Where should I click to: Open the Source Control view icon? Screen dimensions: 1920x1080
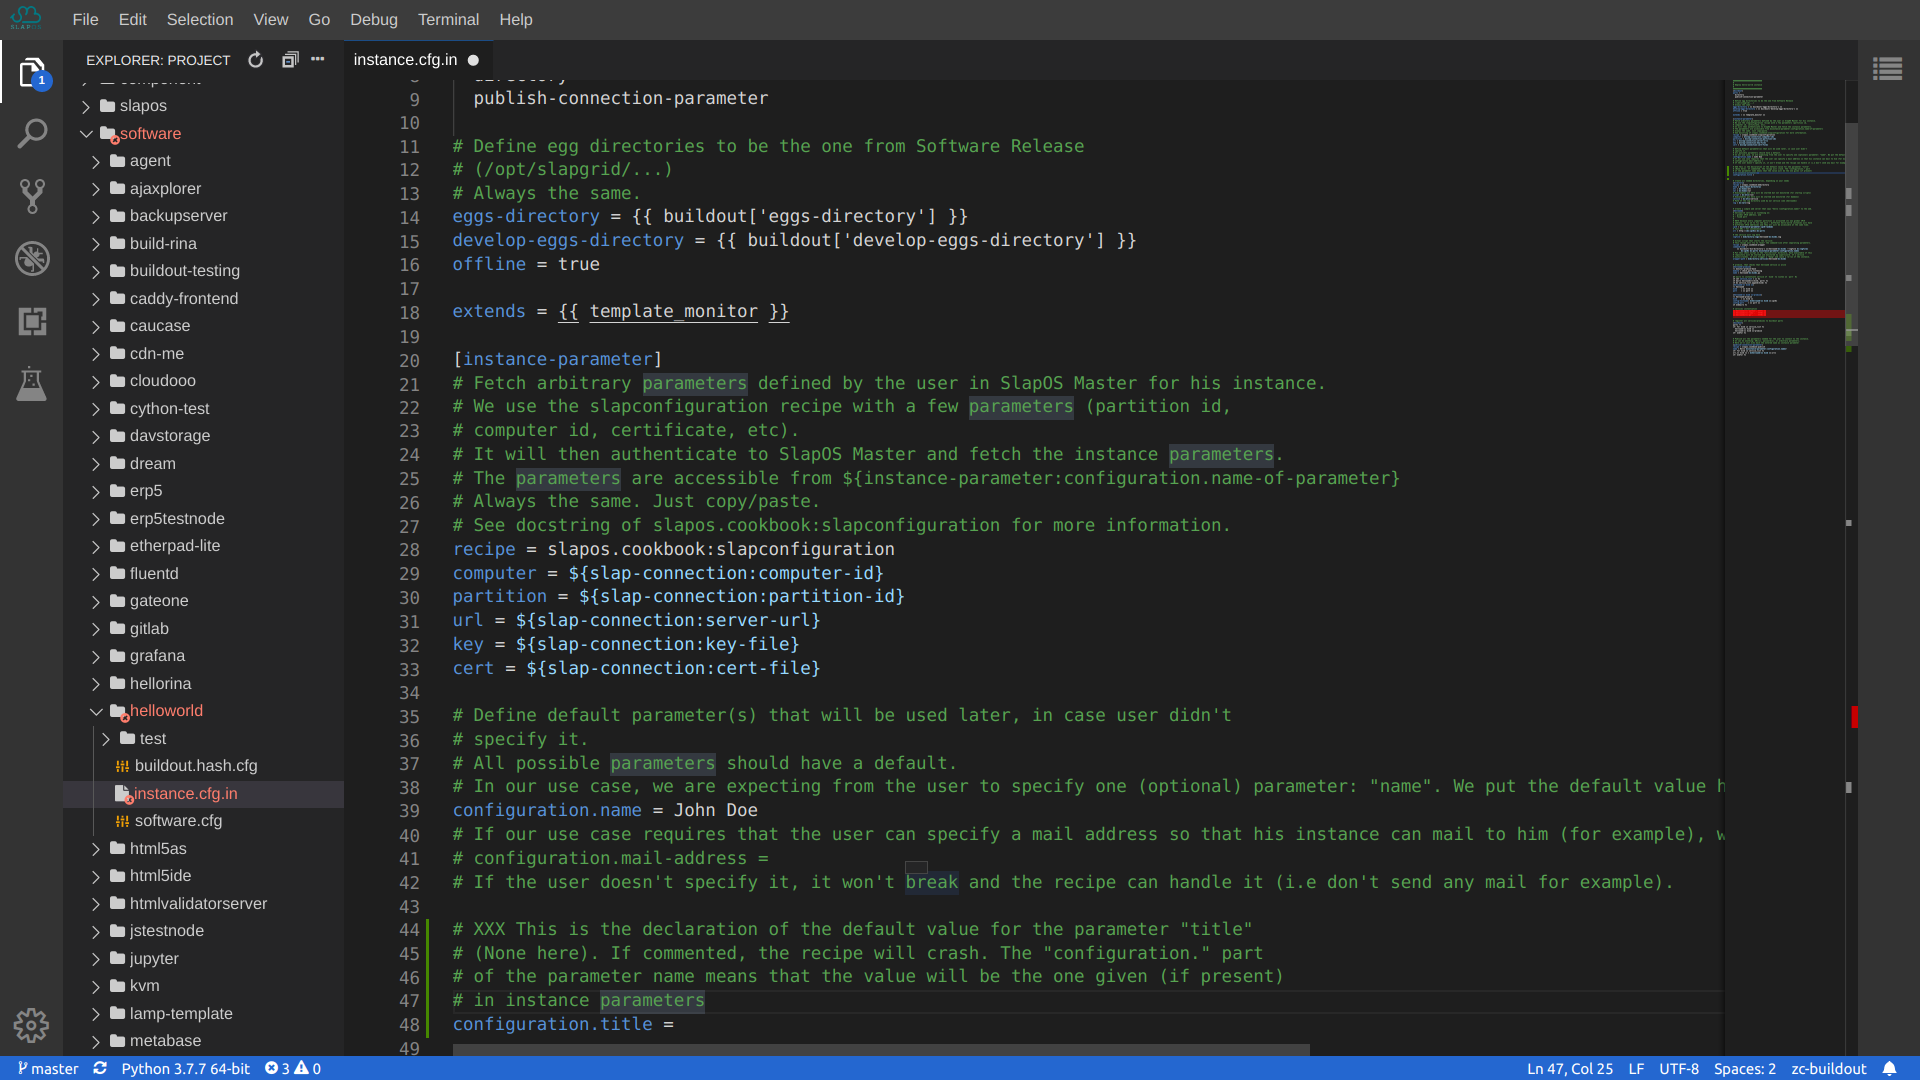tap(32, 196)
